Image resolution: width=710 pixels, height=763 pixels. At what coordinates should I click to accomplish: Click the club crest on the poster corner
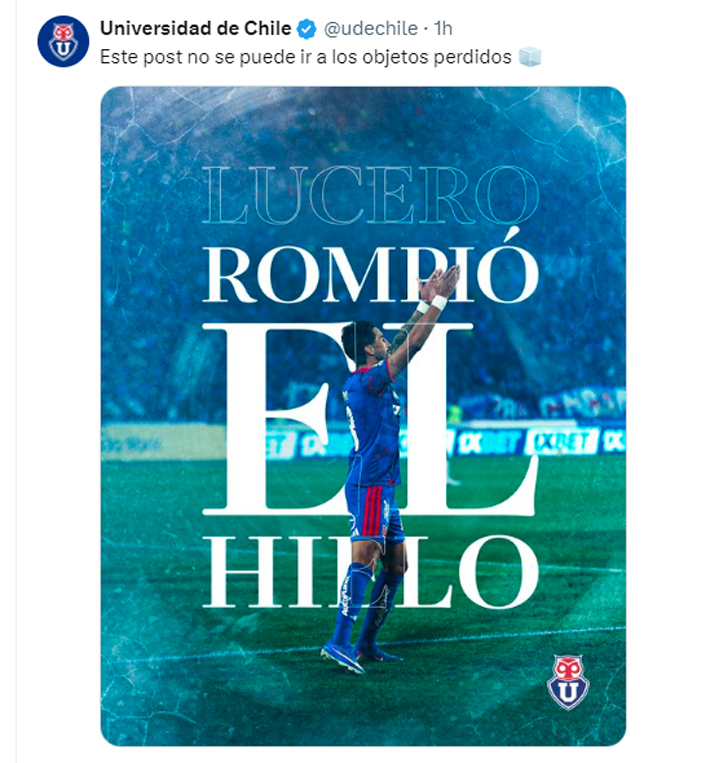(x=568, y=682)
